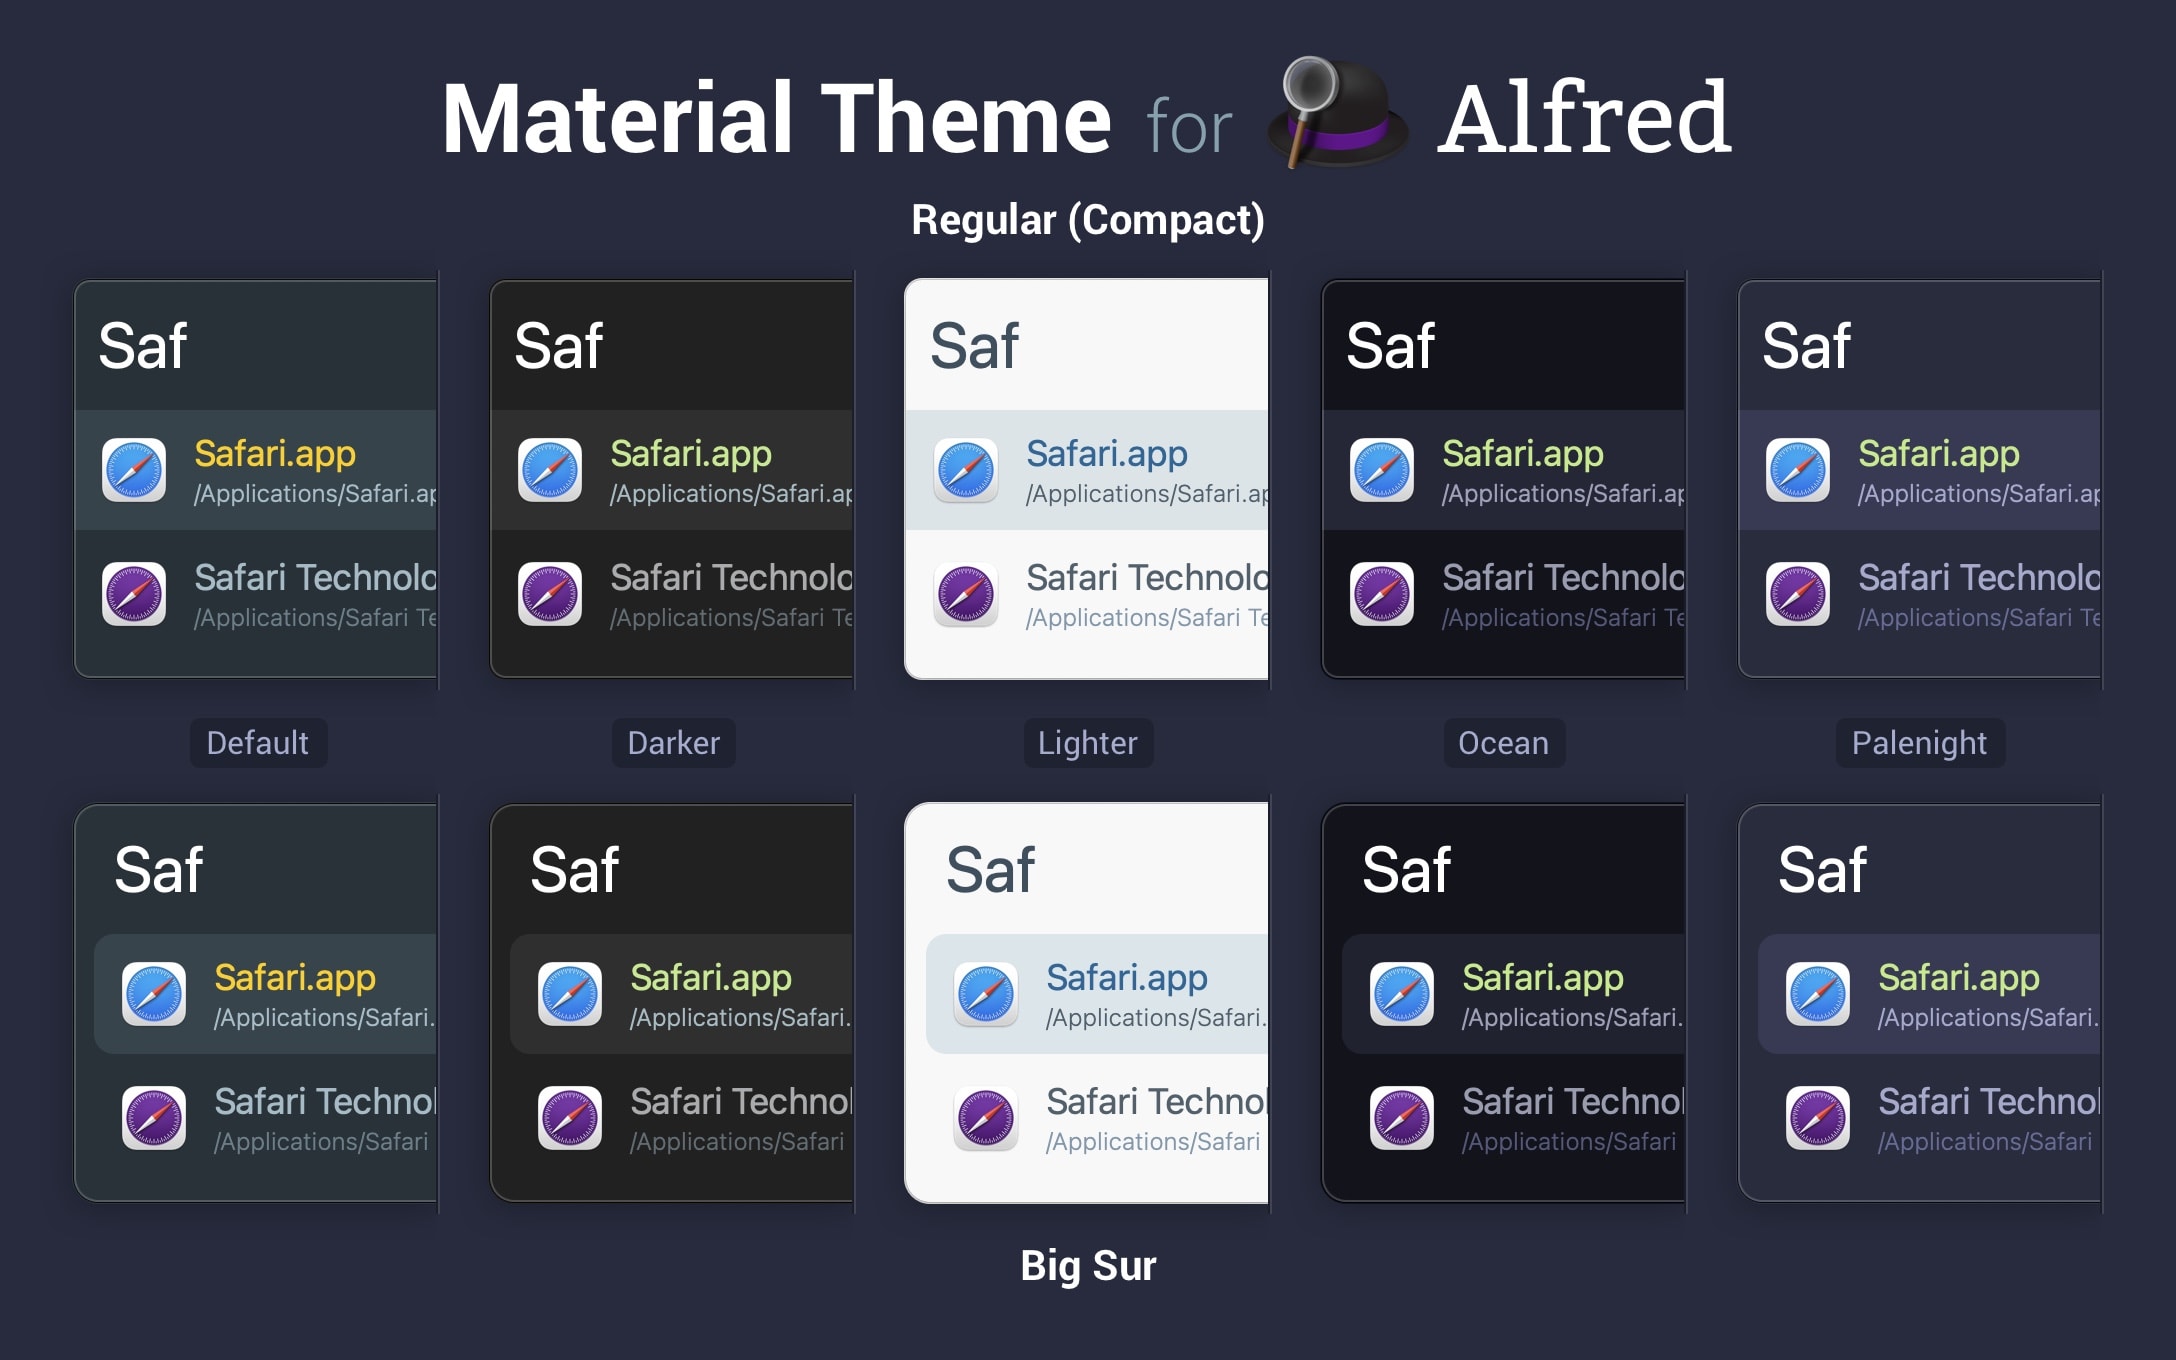Select the Ocean theme label
The width and height of the screenshot is (2176, 1360).
coord(1503,743)
